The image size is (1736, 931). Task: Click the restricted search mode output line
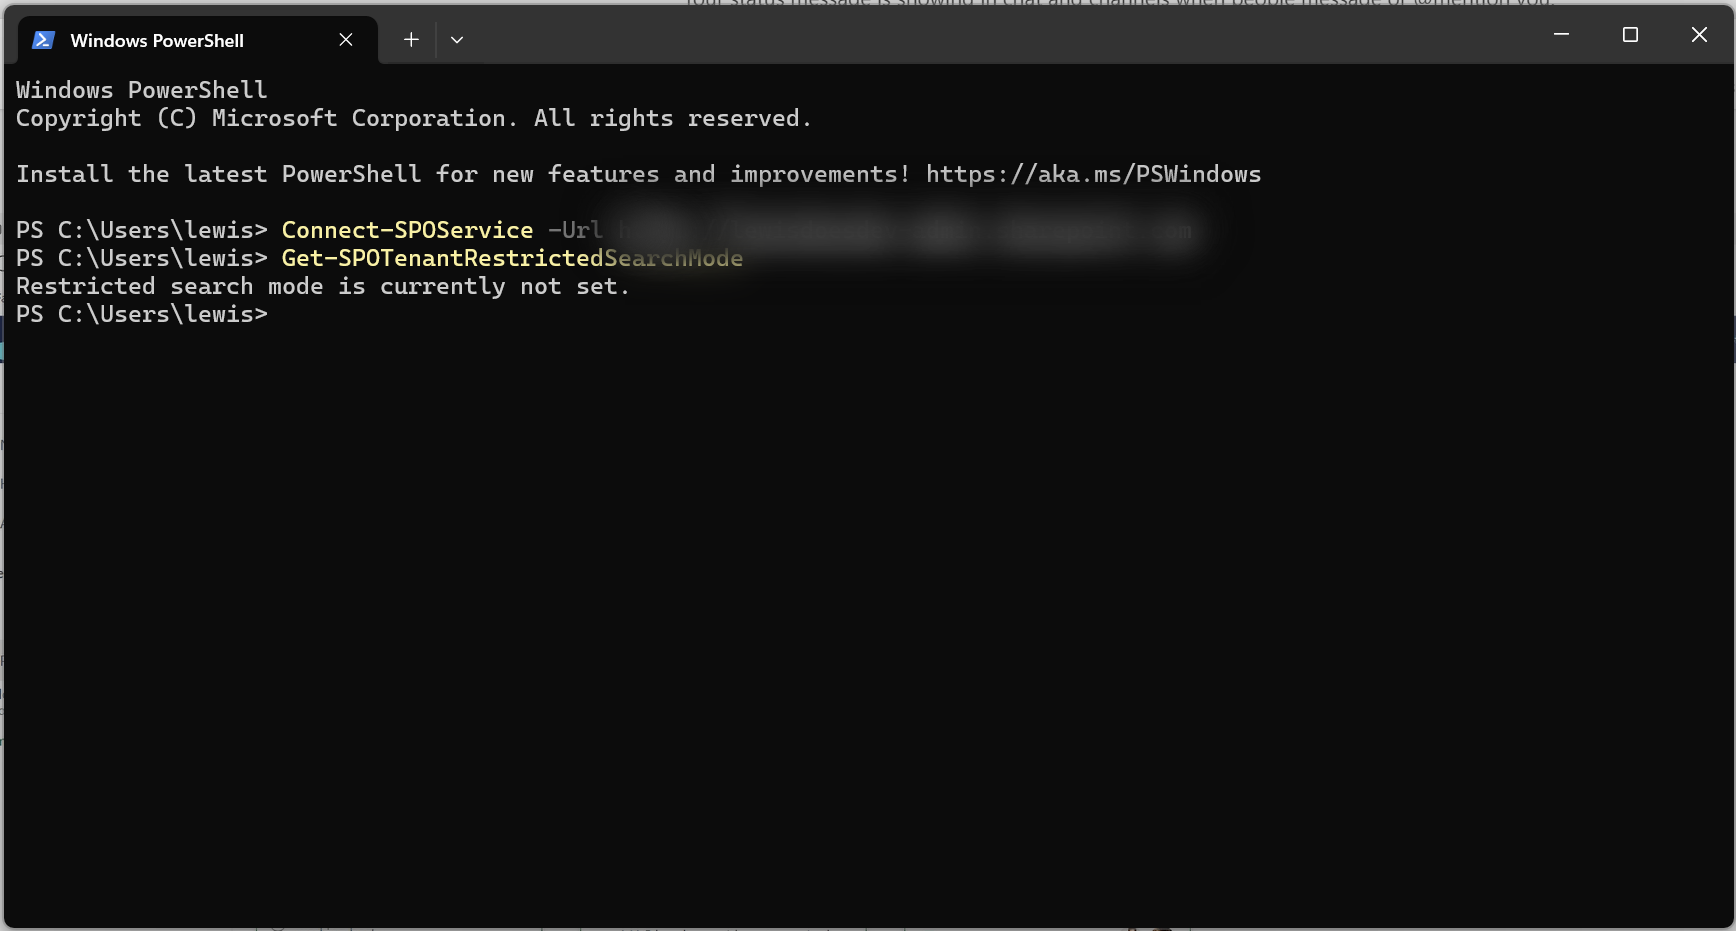[x=322, y=286]
